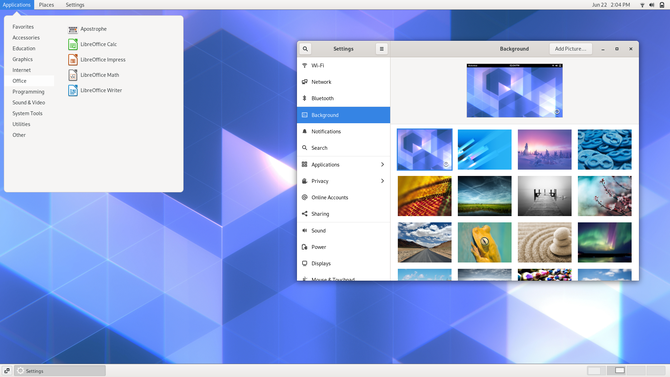
Task: Open the Settings hamburger menu
Action: [x=382, y=49]
